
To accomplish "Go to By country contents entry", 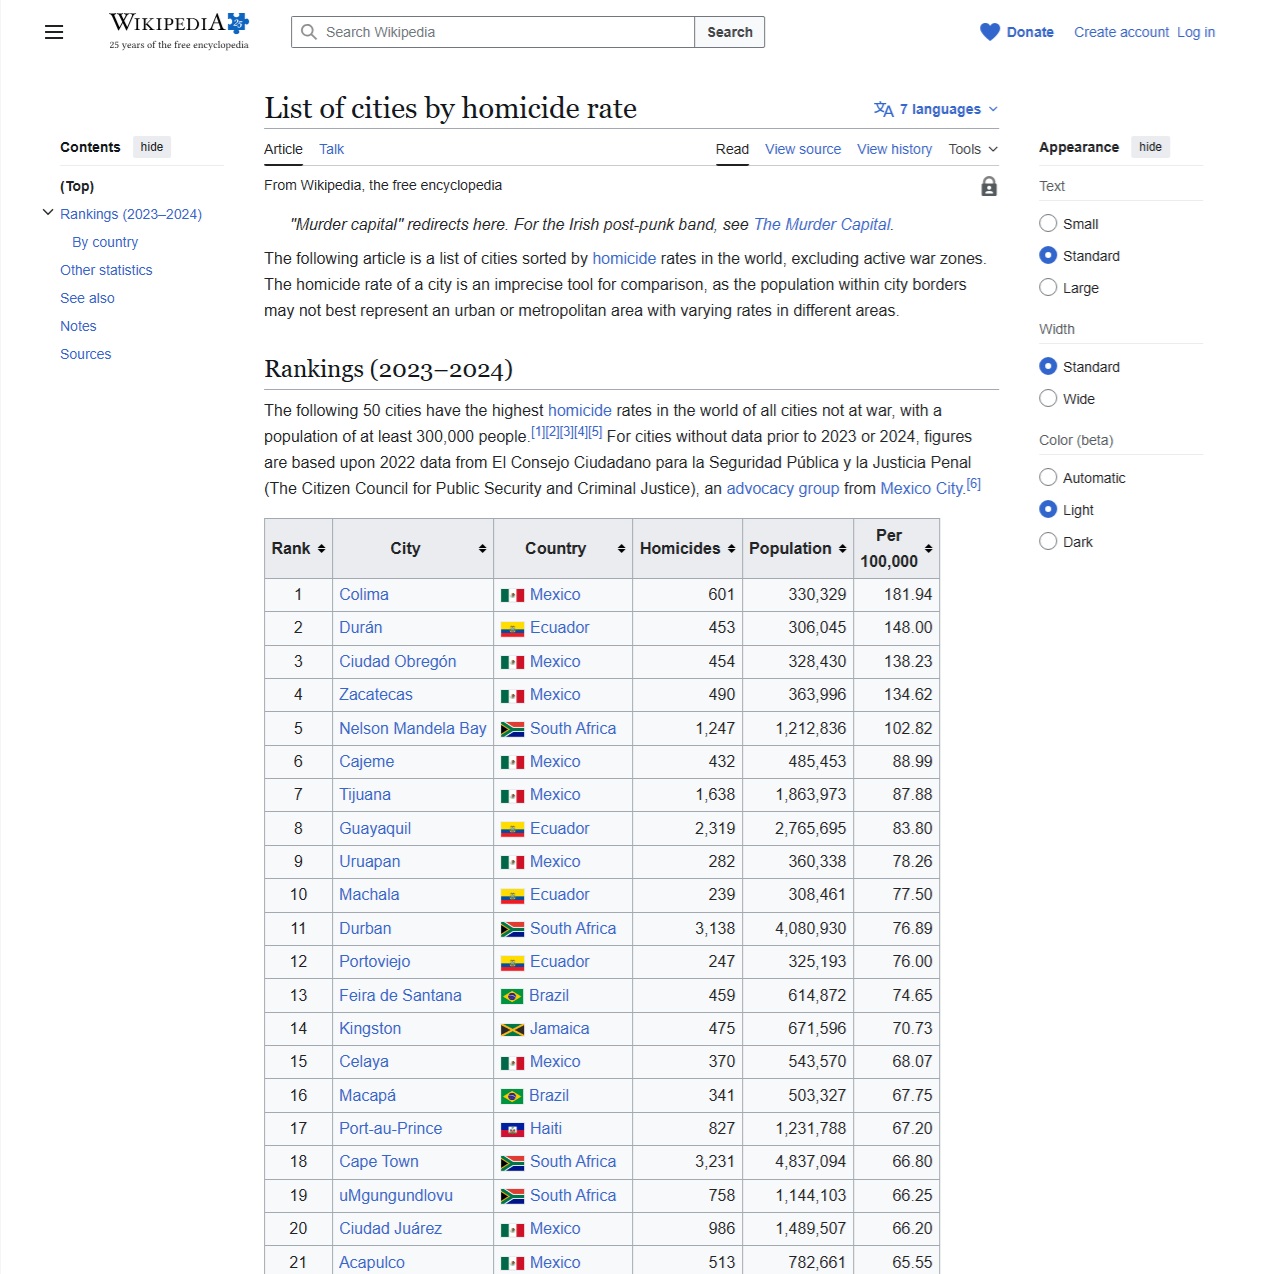I will (105, 242).
